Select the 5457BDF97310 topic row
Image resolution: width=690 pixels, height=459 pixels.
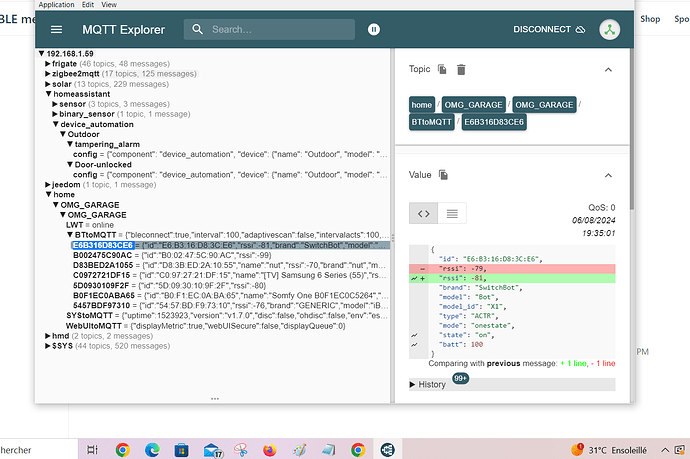click(x=231, y=305)
